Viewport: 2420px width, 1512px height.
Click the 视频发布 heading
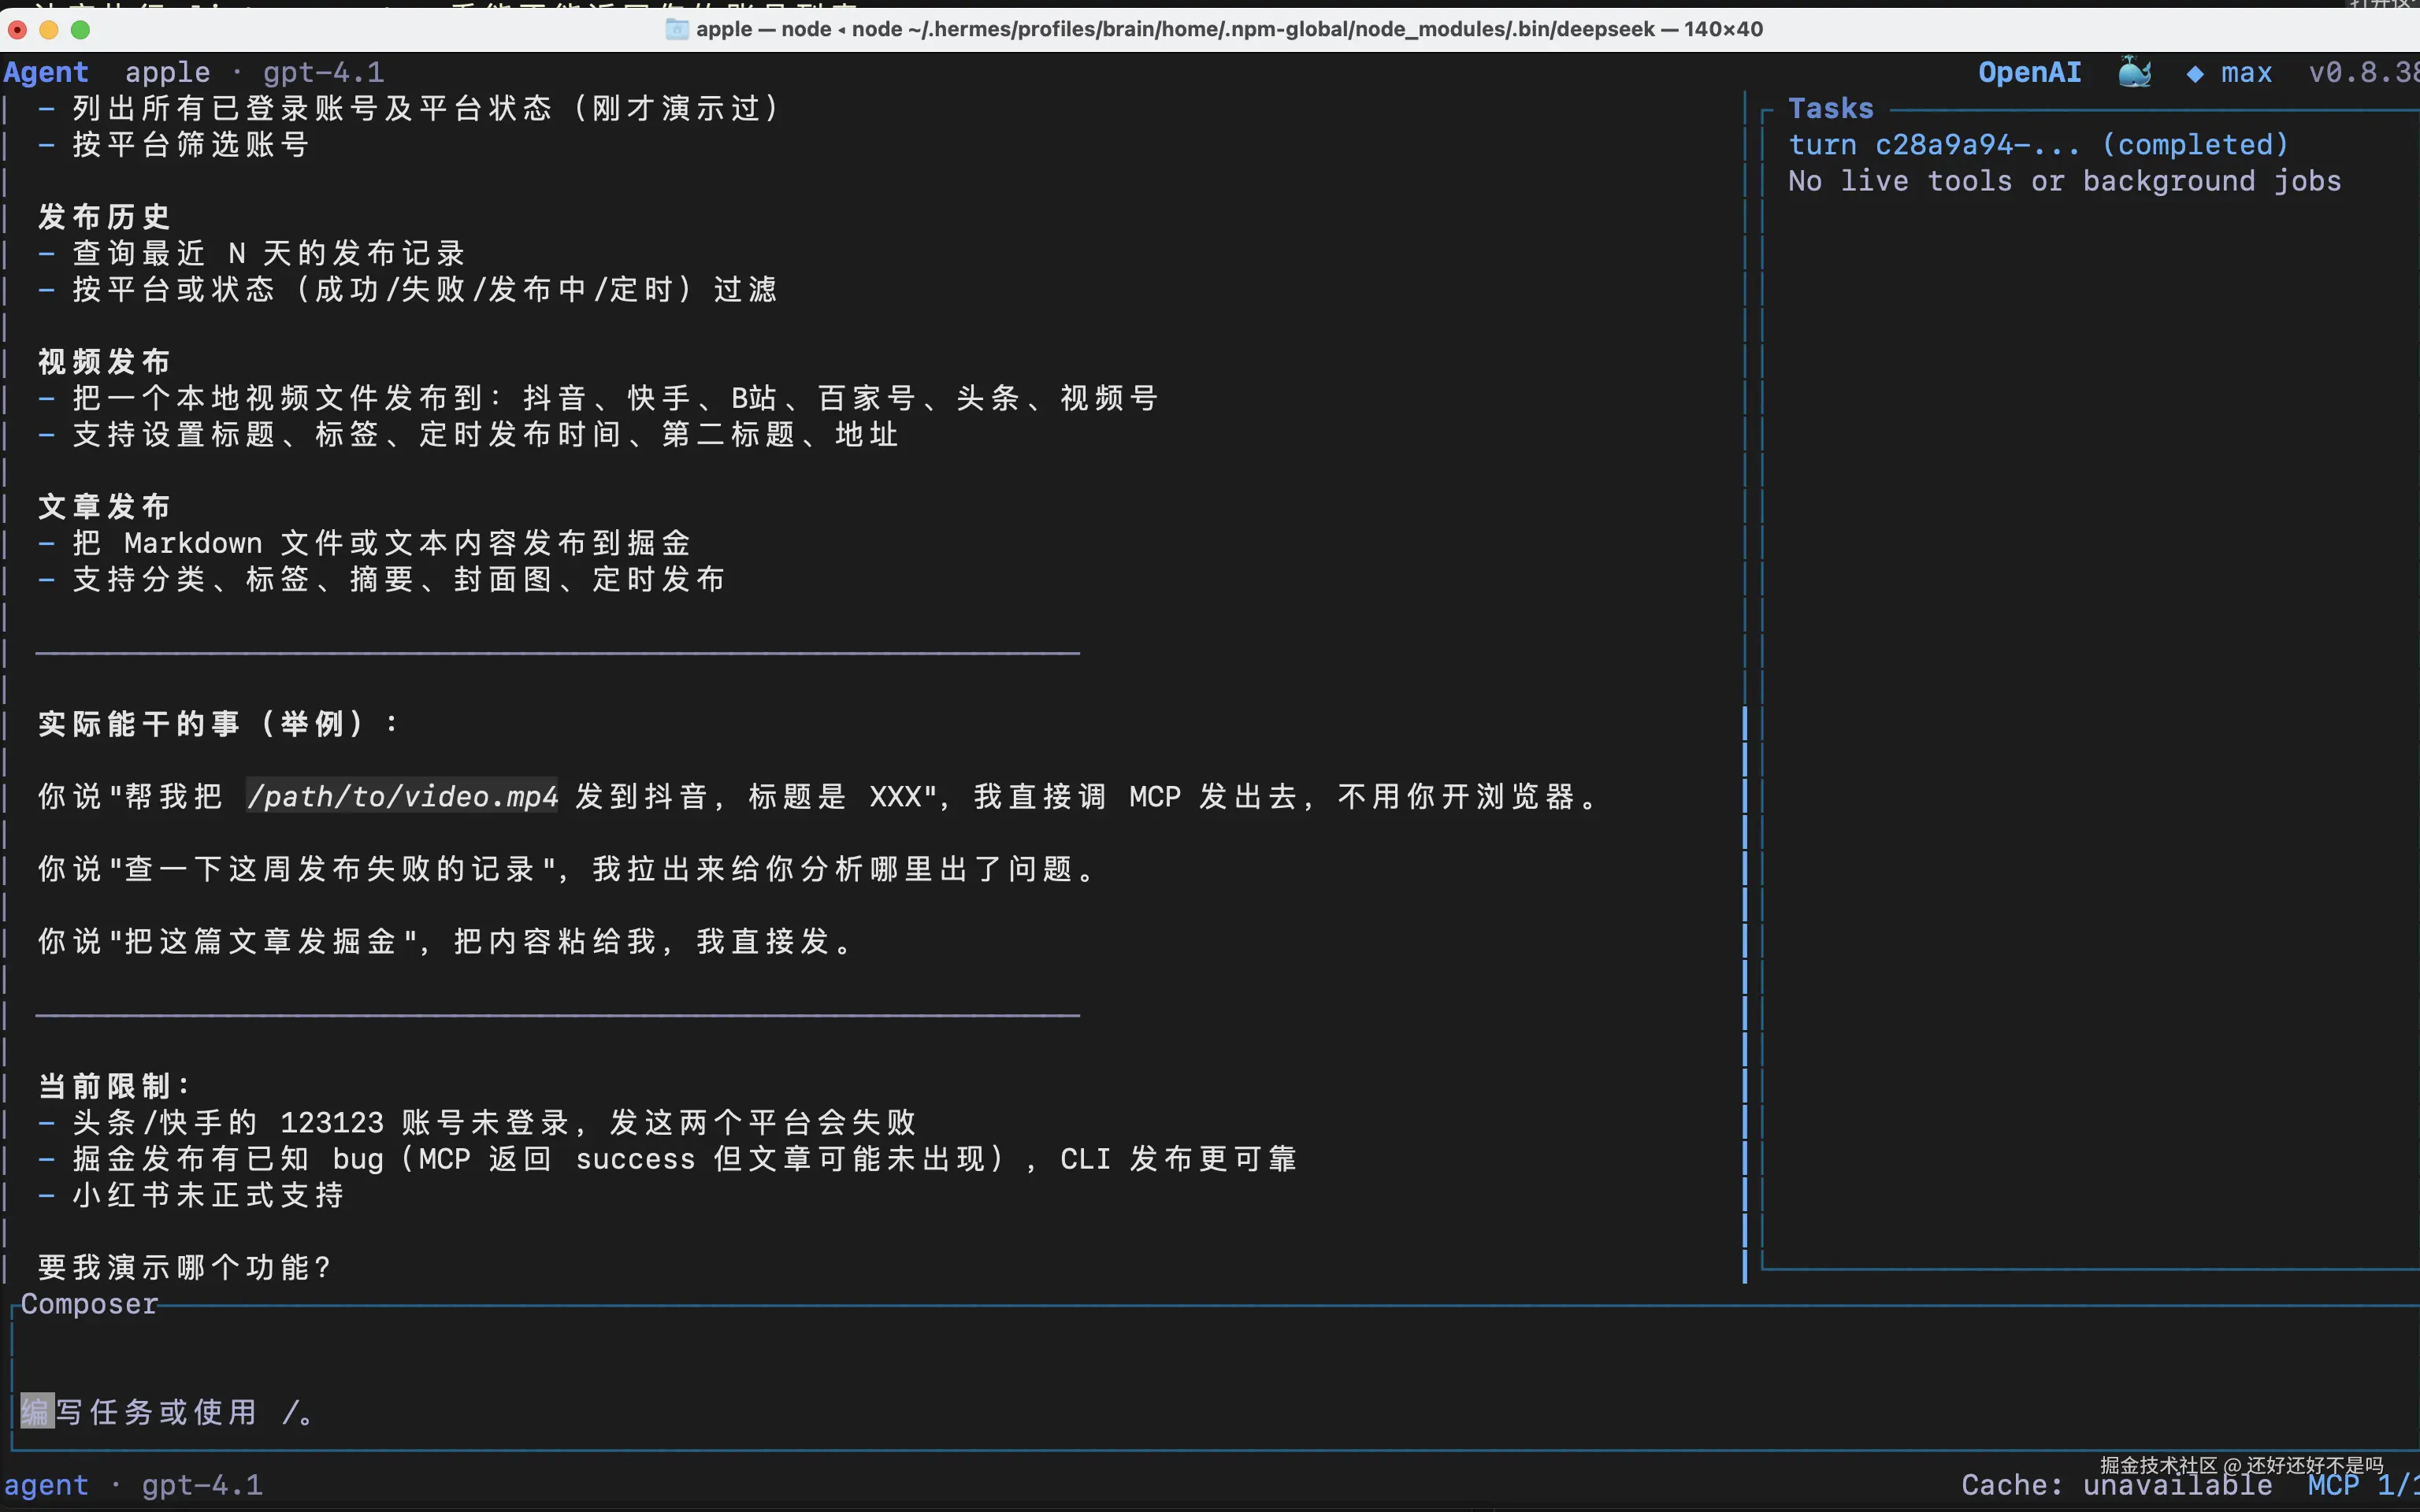click(104, 362)
